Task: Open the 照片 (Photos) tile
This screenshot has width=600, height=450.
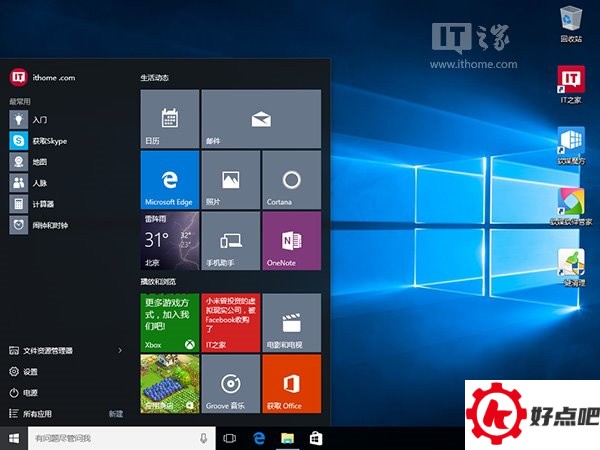Action: point(231,180)
